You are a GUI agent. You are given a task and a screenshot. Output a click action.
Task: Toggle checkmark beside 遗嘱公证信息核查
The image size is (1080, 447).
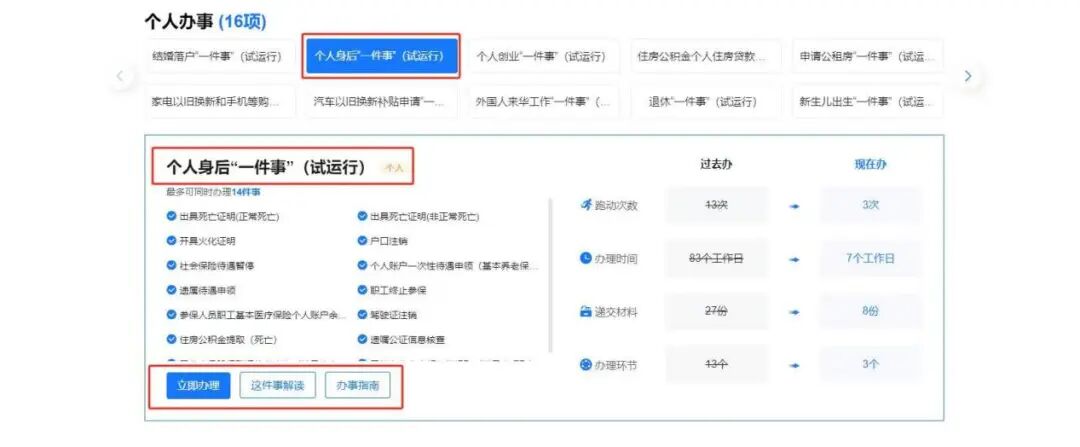362,340
